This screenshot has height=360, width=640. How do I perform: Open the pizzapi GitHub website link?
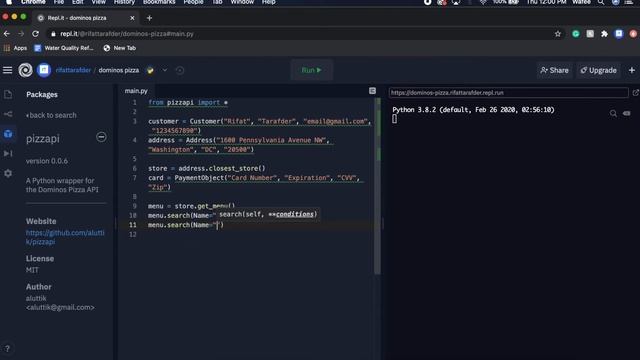(x=65, y=237)
